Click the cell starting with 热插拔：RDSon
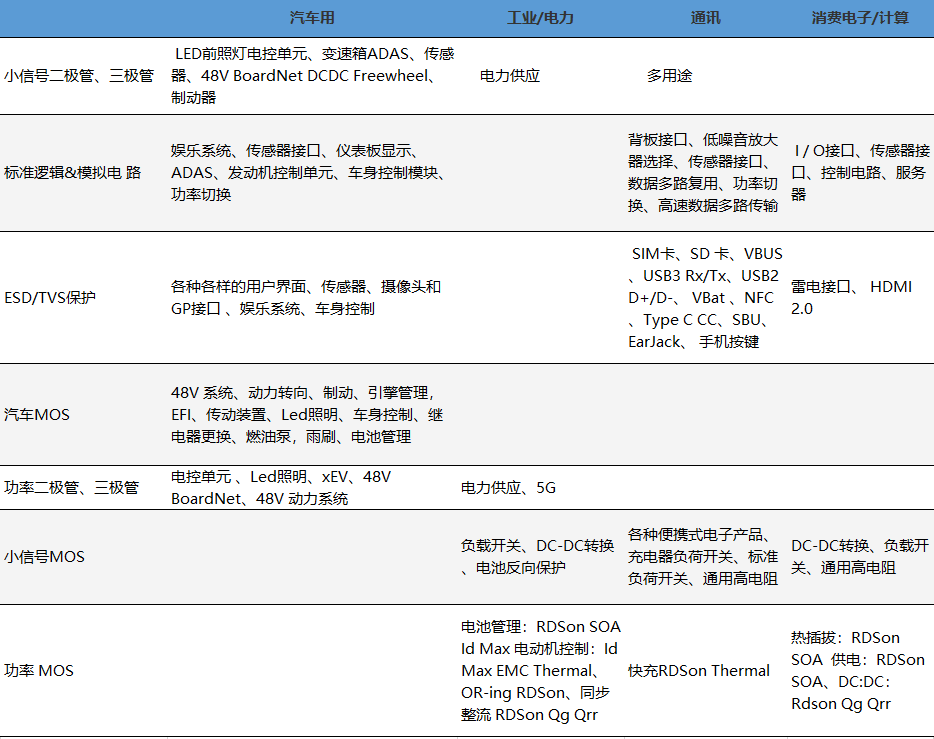 point(857,670)
